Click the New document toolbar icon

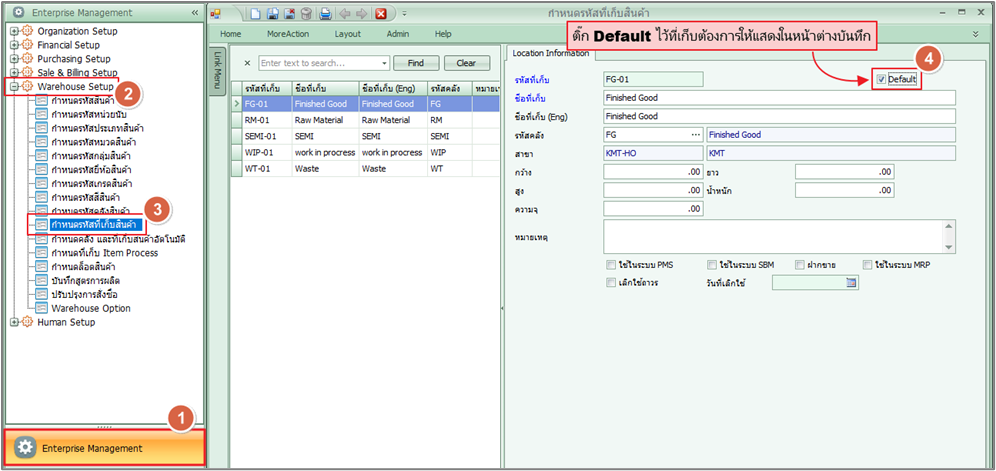257,13
